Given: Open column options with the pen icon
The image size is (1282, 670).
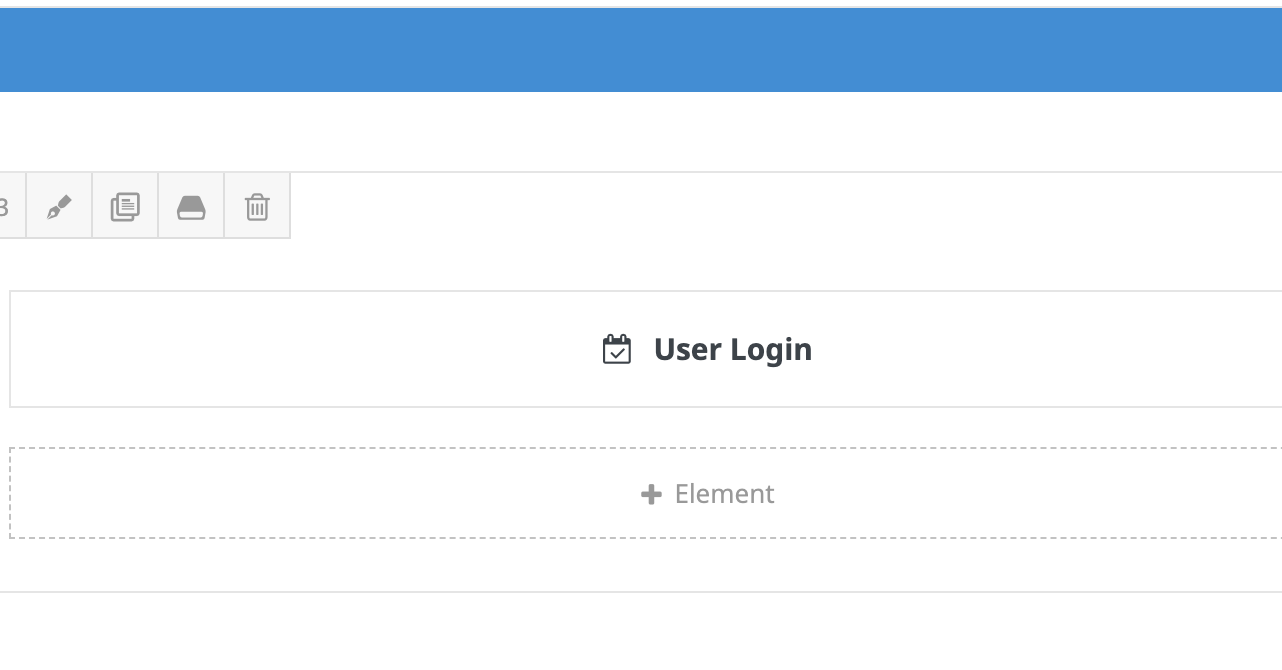Looking at the screenshot, I should tap(59, 206).
